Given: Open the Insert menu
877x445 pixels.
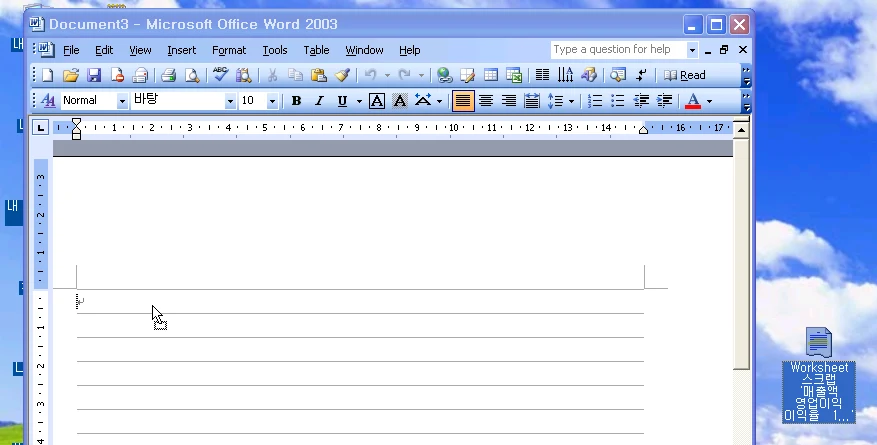Looking at the screenshot, I should pyautogui.click(x=182, y=50).
